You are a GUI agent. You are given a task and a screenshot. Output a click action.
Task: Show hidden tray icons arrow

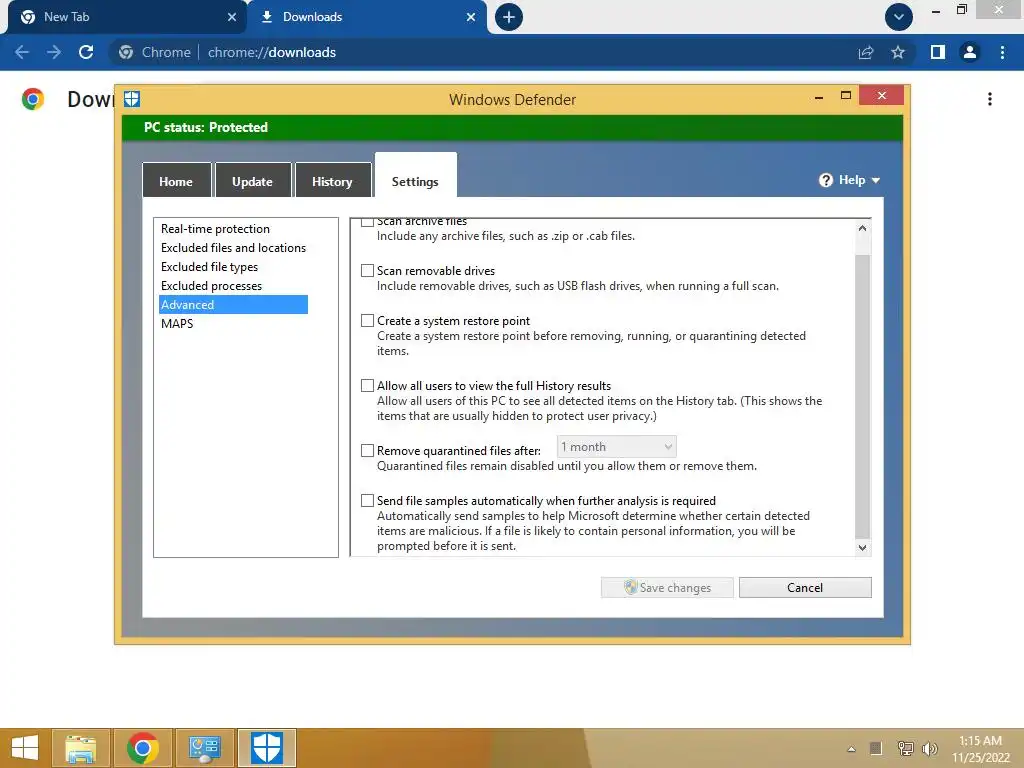851,749
